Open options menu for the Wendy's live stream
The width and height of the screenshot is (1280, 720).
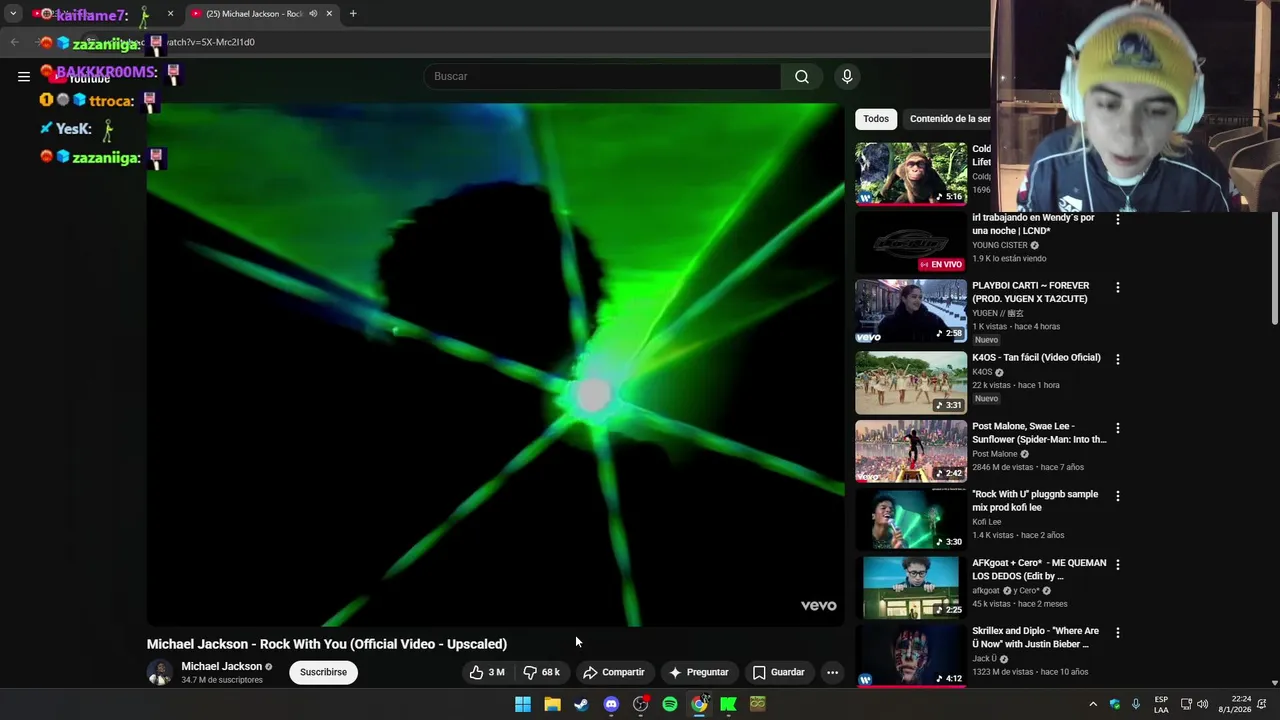click(1118, 219)
